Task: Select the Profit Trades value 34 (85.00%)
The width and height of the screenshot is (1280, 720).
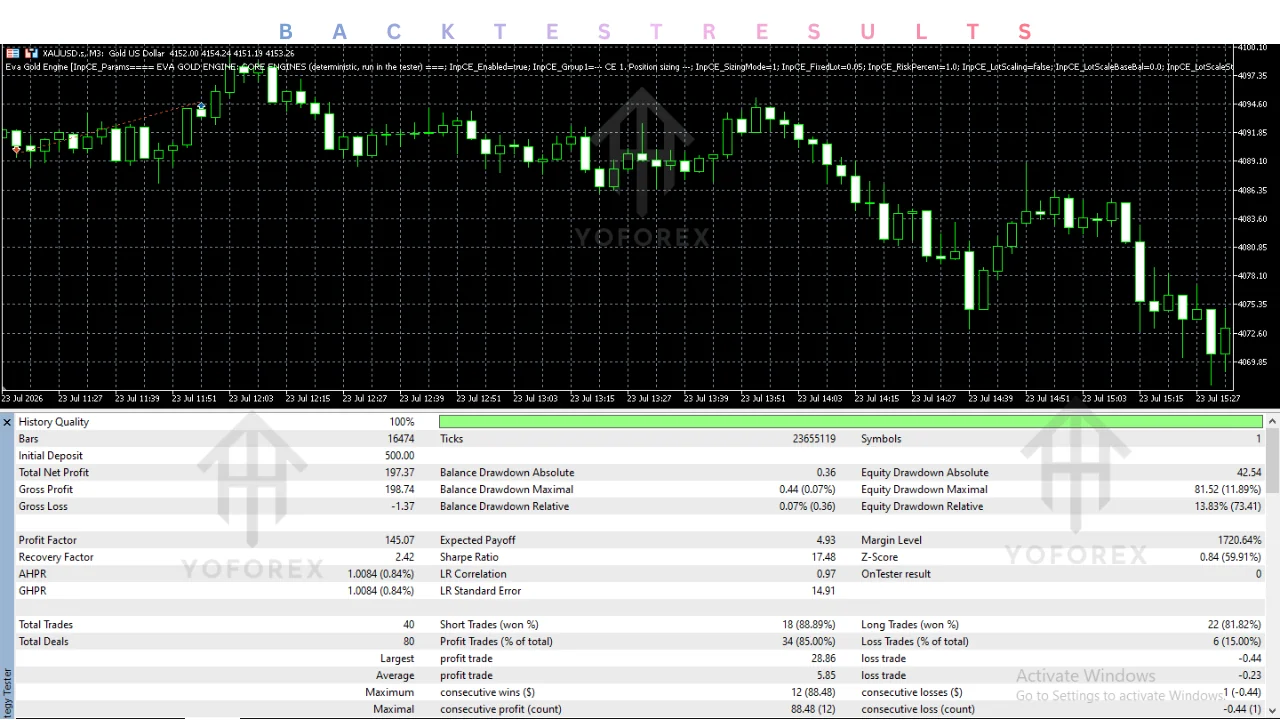Action: click(x=809, y=642)
